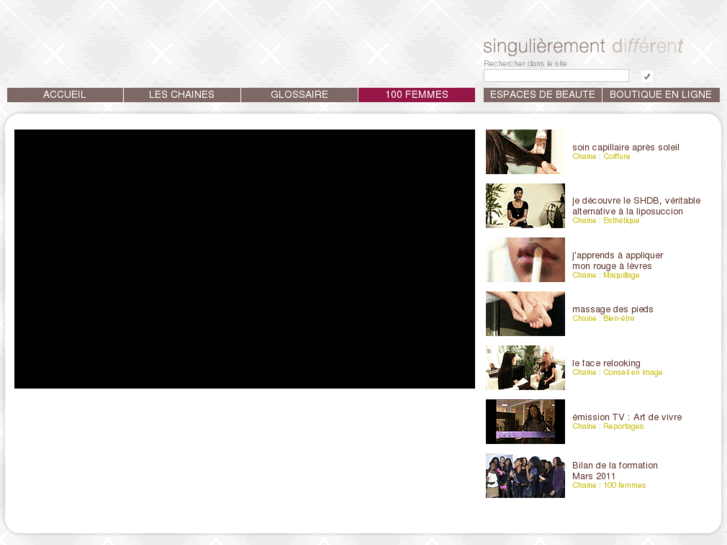Click 'massage des pieds' title
Image resolution: width=727 pixels, height=545 pixels.
coord(612,309)
